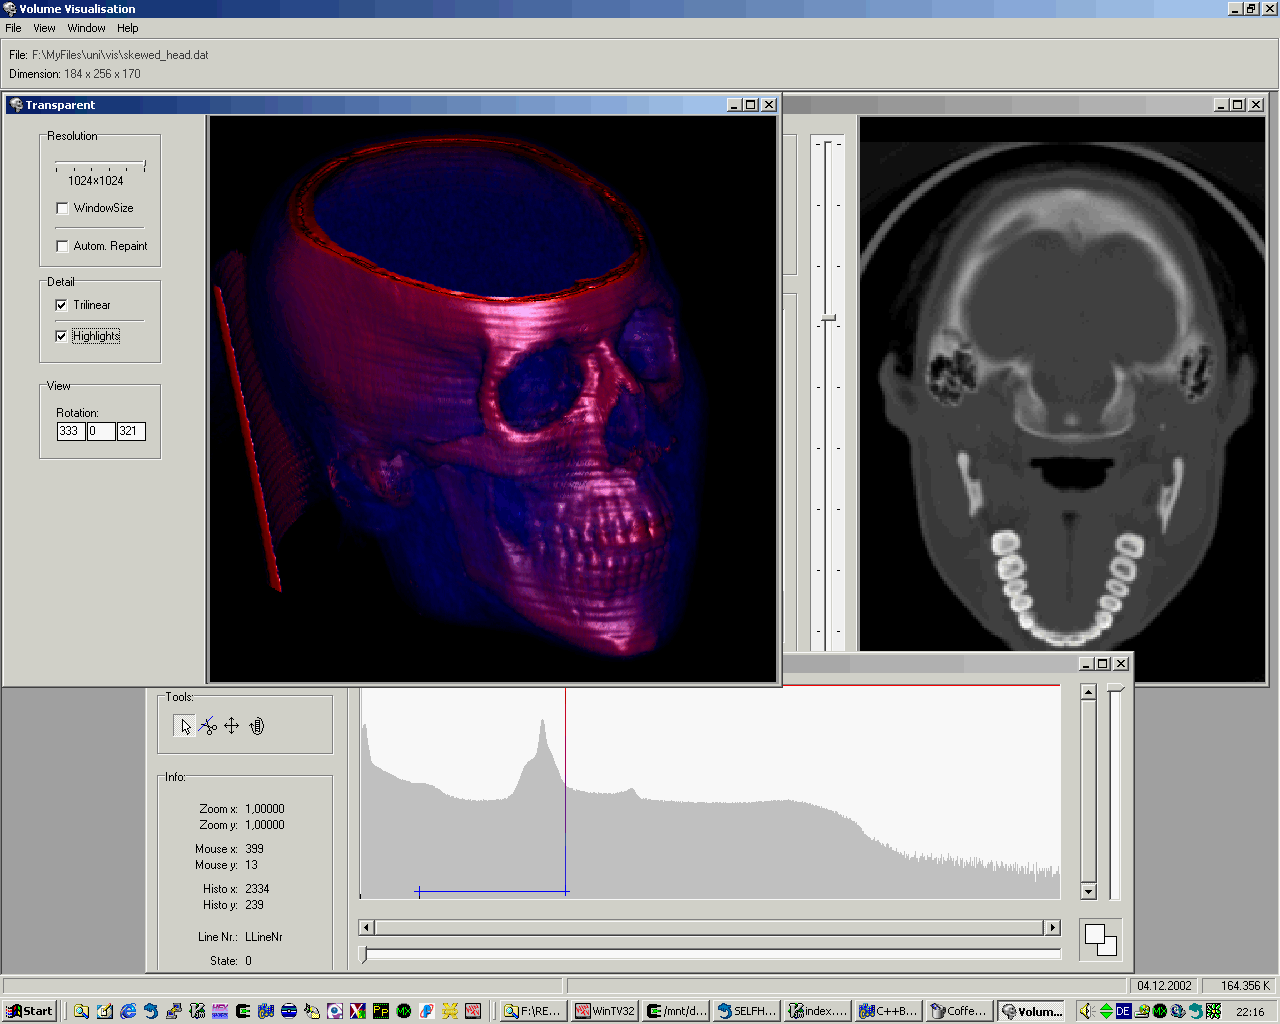Click the Resolution slider handle

pos(144,165)
